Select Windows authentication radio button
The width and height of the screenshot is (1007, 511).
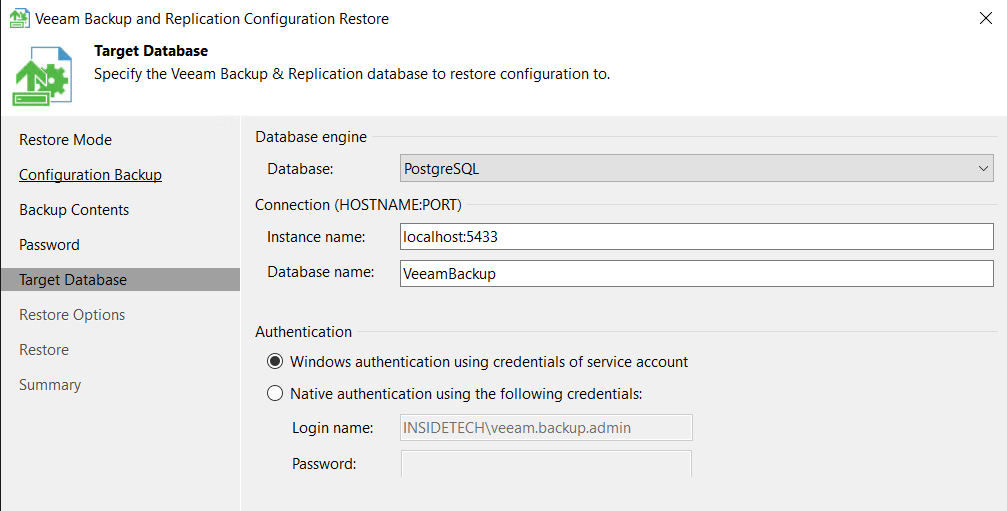(x=275, y=361)
